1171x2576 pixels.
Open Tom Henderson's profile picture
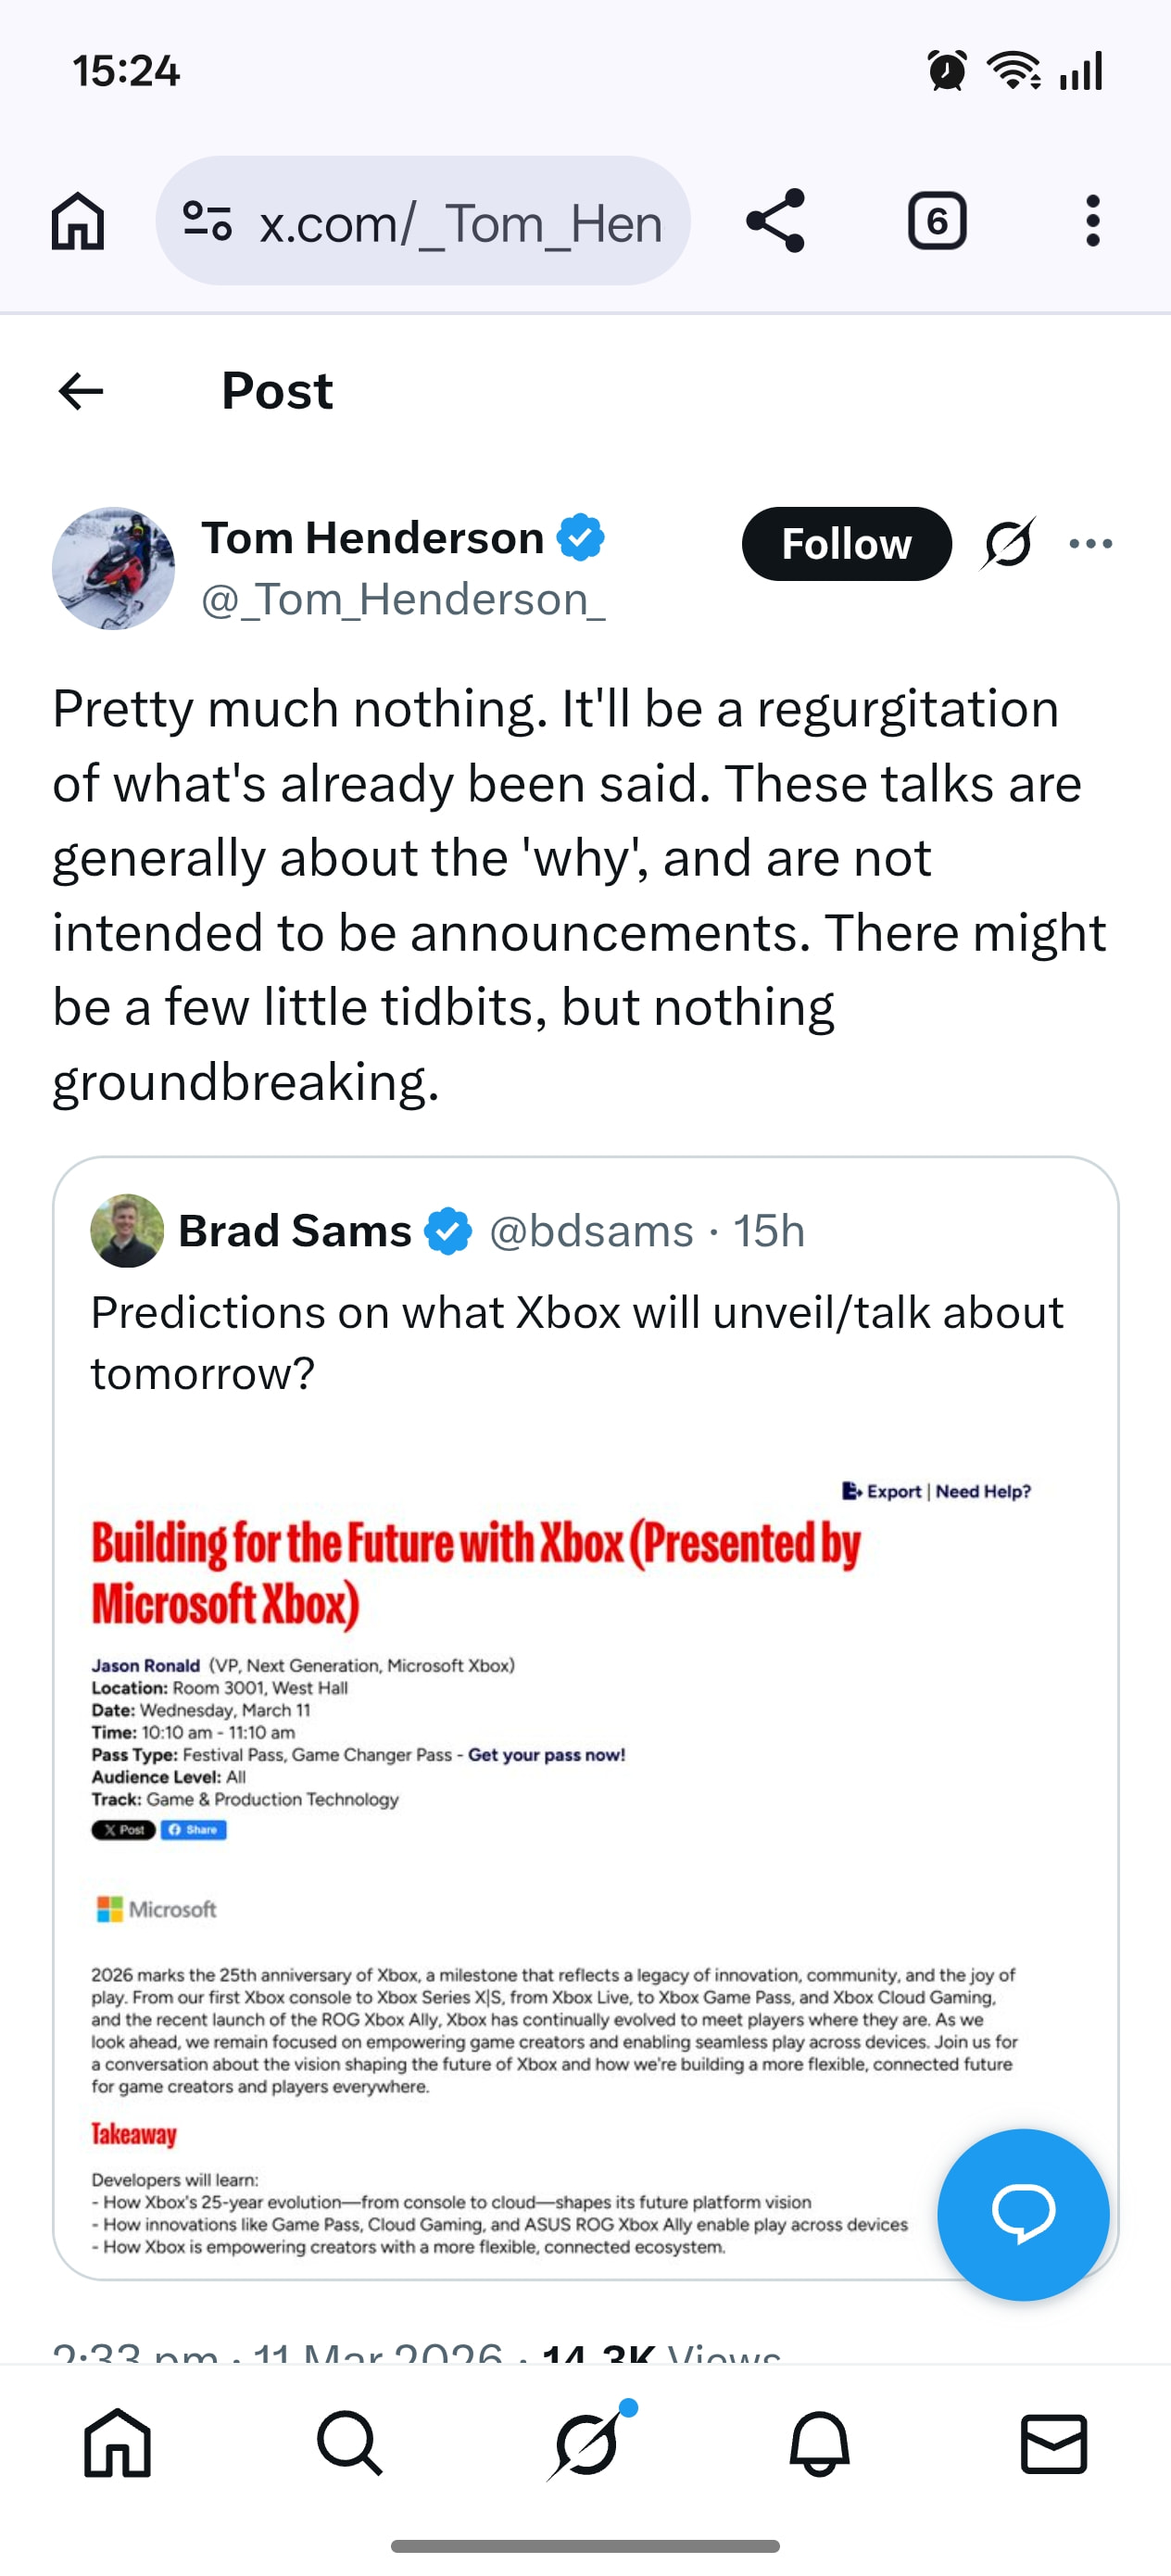pos(113,568)
